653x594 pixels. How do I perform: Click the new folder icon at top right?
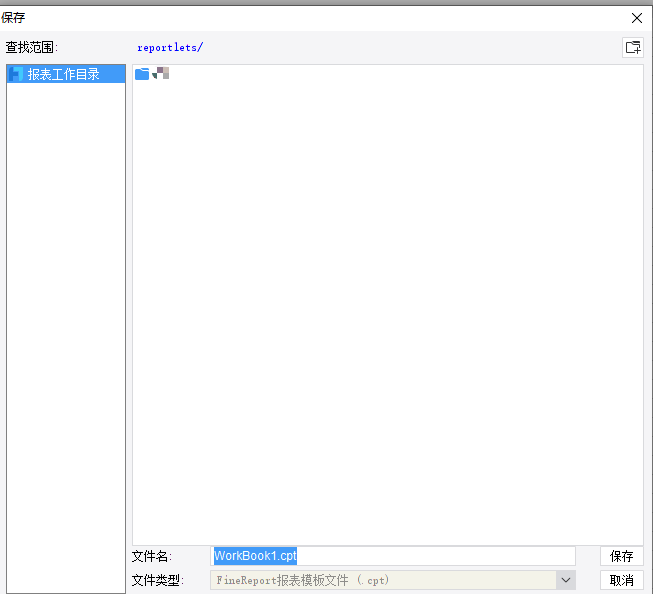coord(633,47)
